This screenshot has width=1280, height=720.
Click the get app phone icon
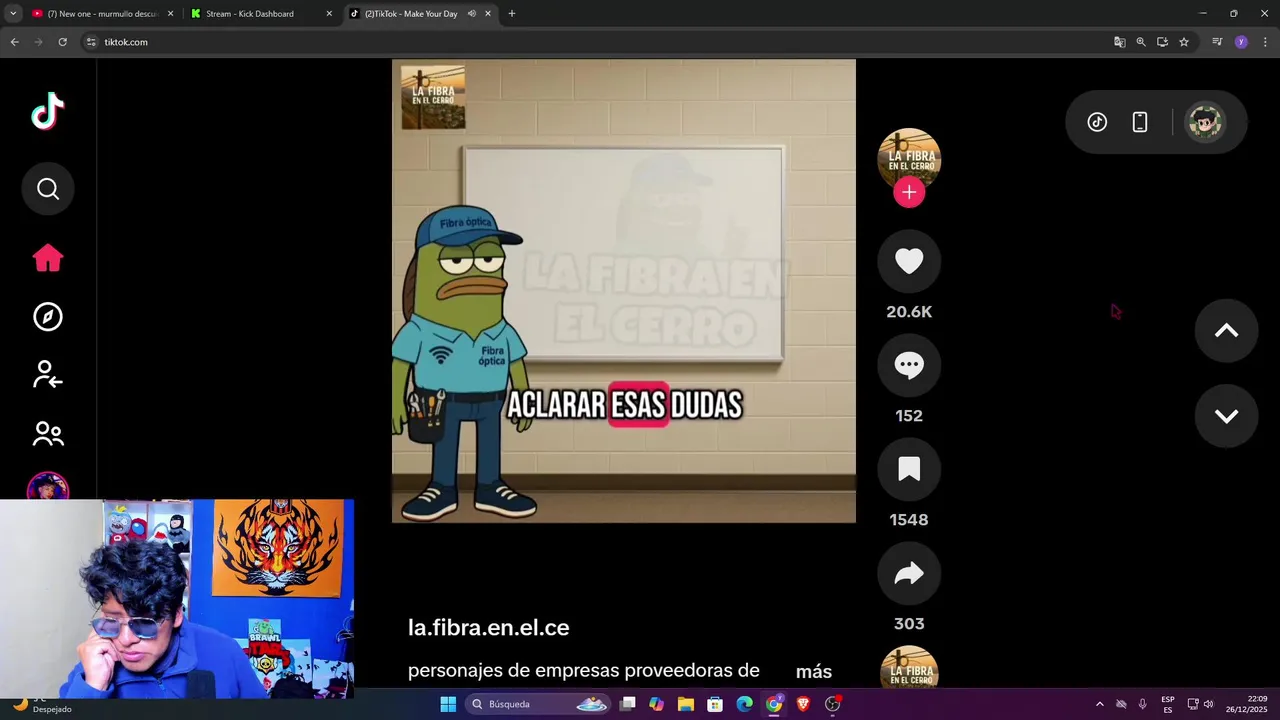click(x=1139, y=122)
